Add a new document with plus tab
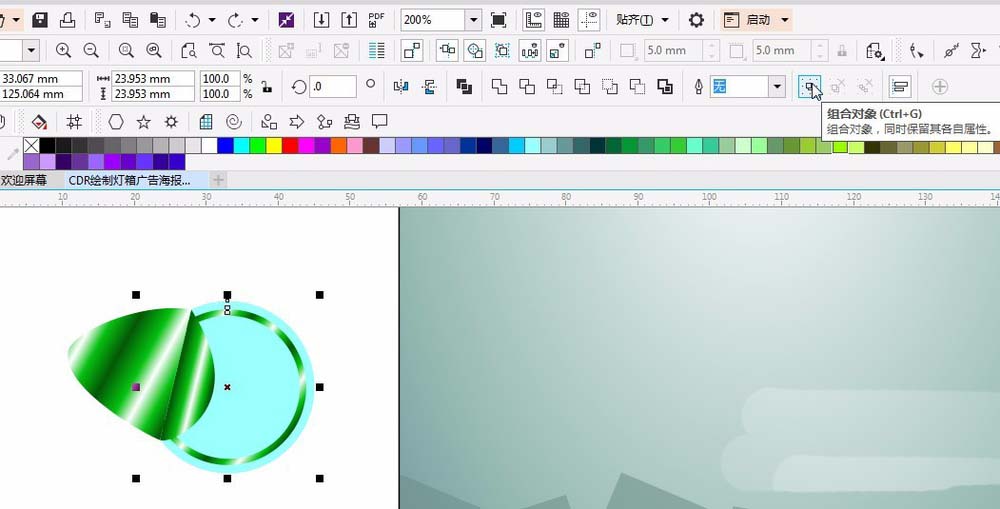This screenshot has width=1000, height=509. [x=218, y=181]
